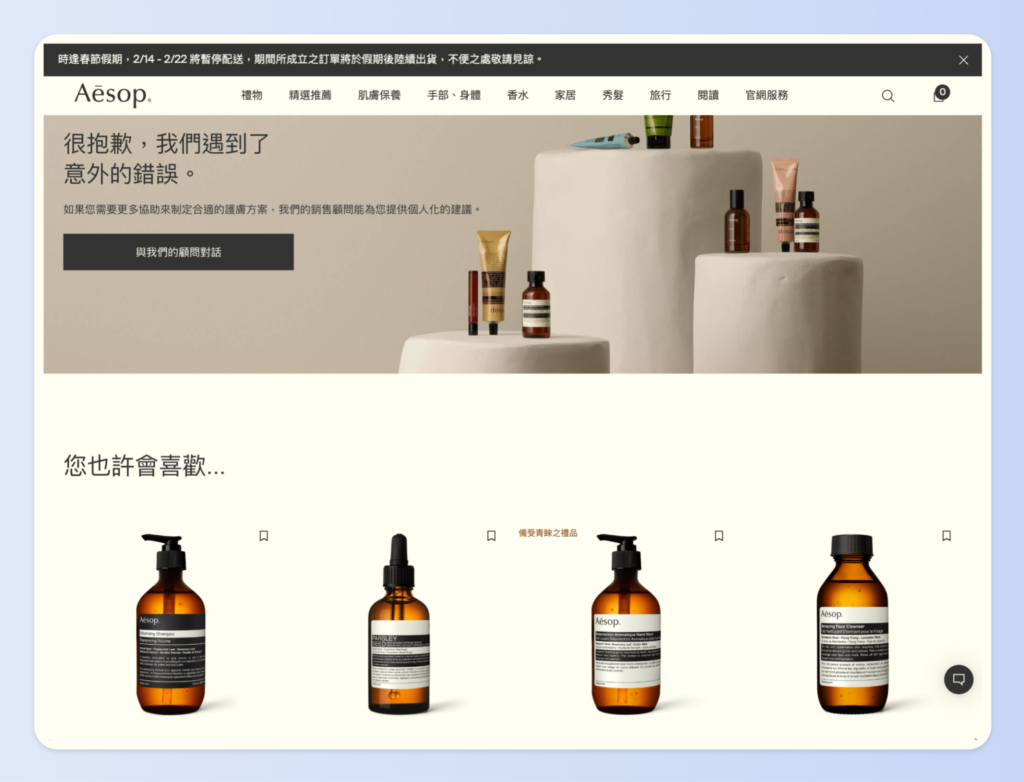View the Resurrection hand wash bottle image

[626, 624]
